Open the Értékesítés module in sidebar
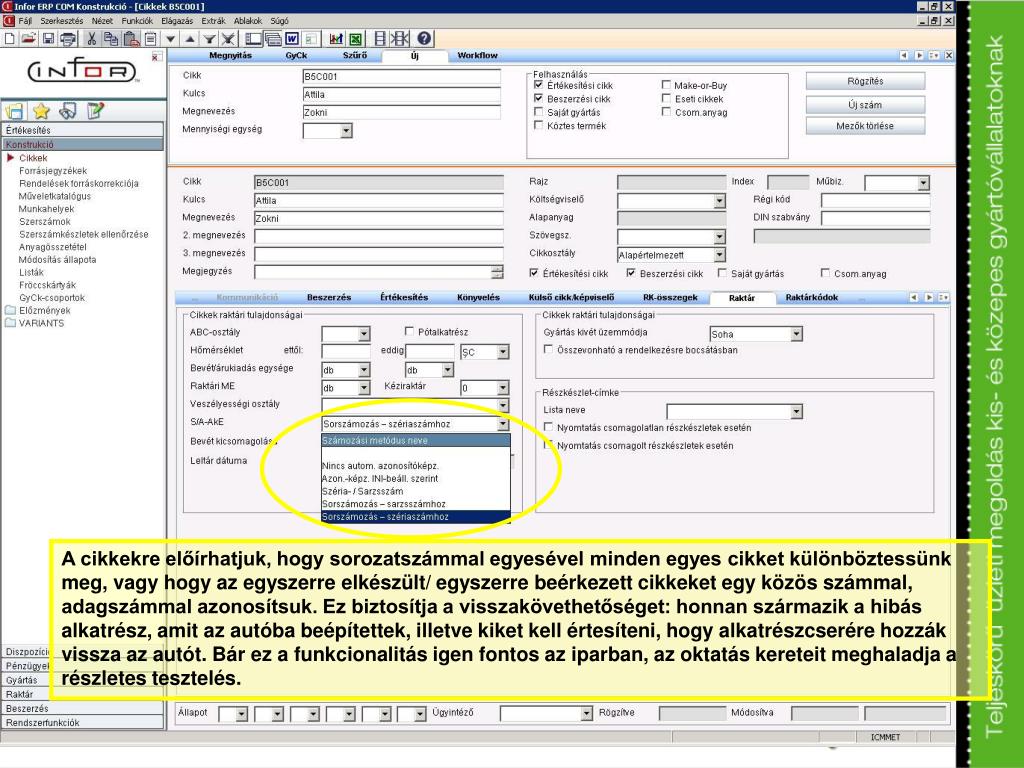 82,130
